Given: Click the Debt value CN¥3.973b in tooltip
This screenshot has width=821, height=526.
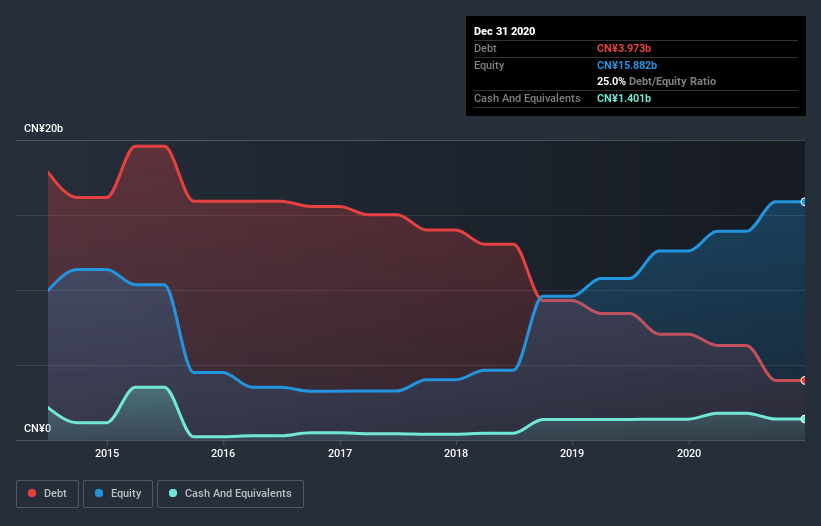Looking at the screenshot, I should point(624,48).
